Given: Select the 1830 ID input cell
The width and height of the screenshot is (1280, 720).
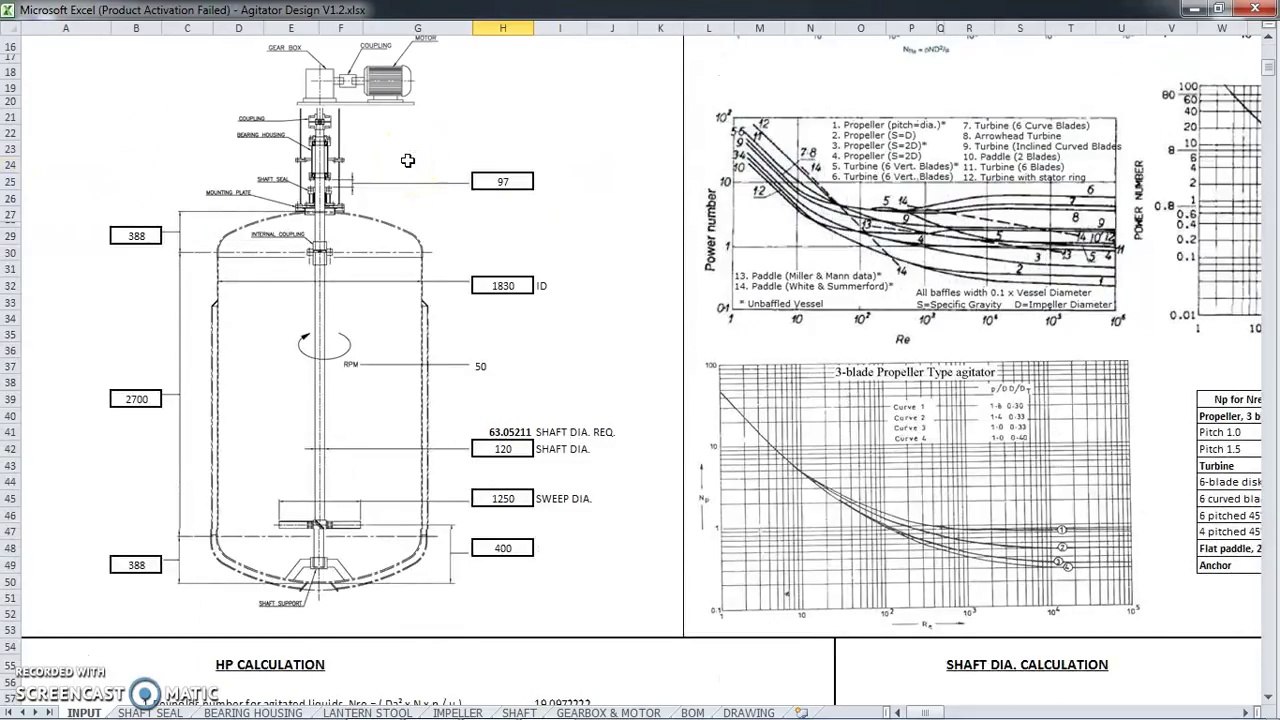Looking at the screenshot, I should 502,286.
